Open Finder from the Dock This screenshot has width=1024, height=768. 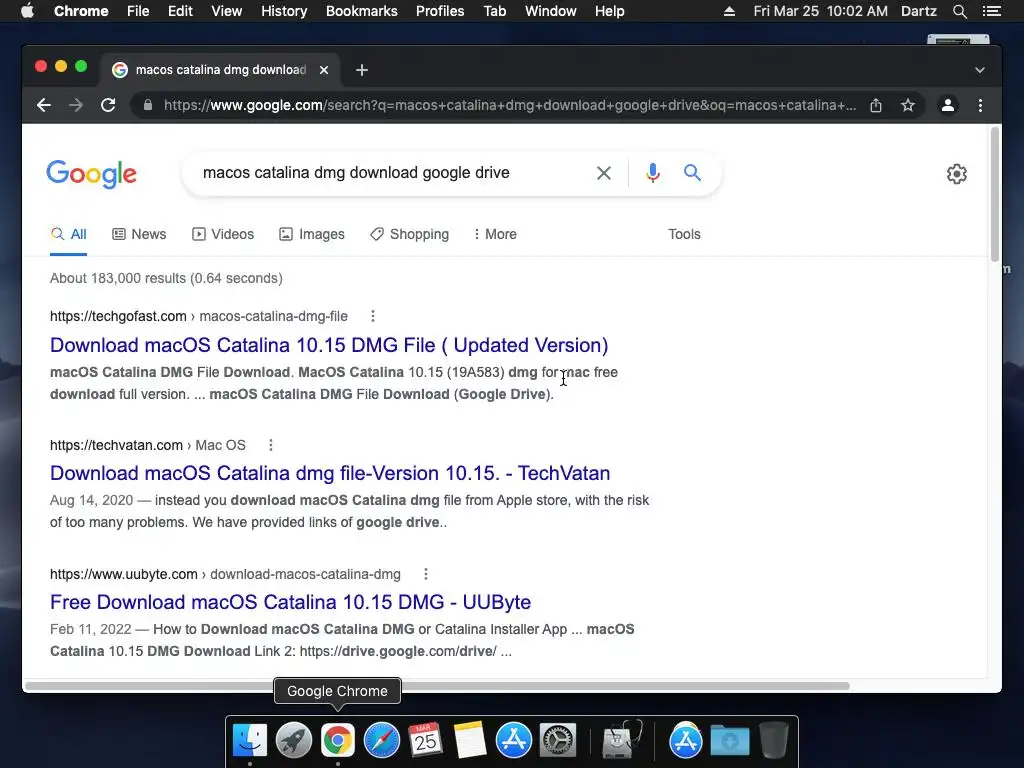pos(250,740)
